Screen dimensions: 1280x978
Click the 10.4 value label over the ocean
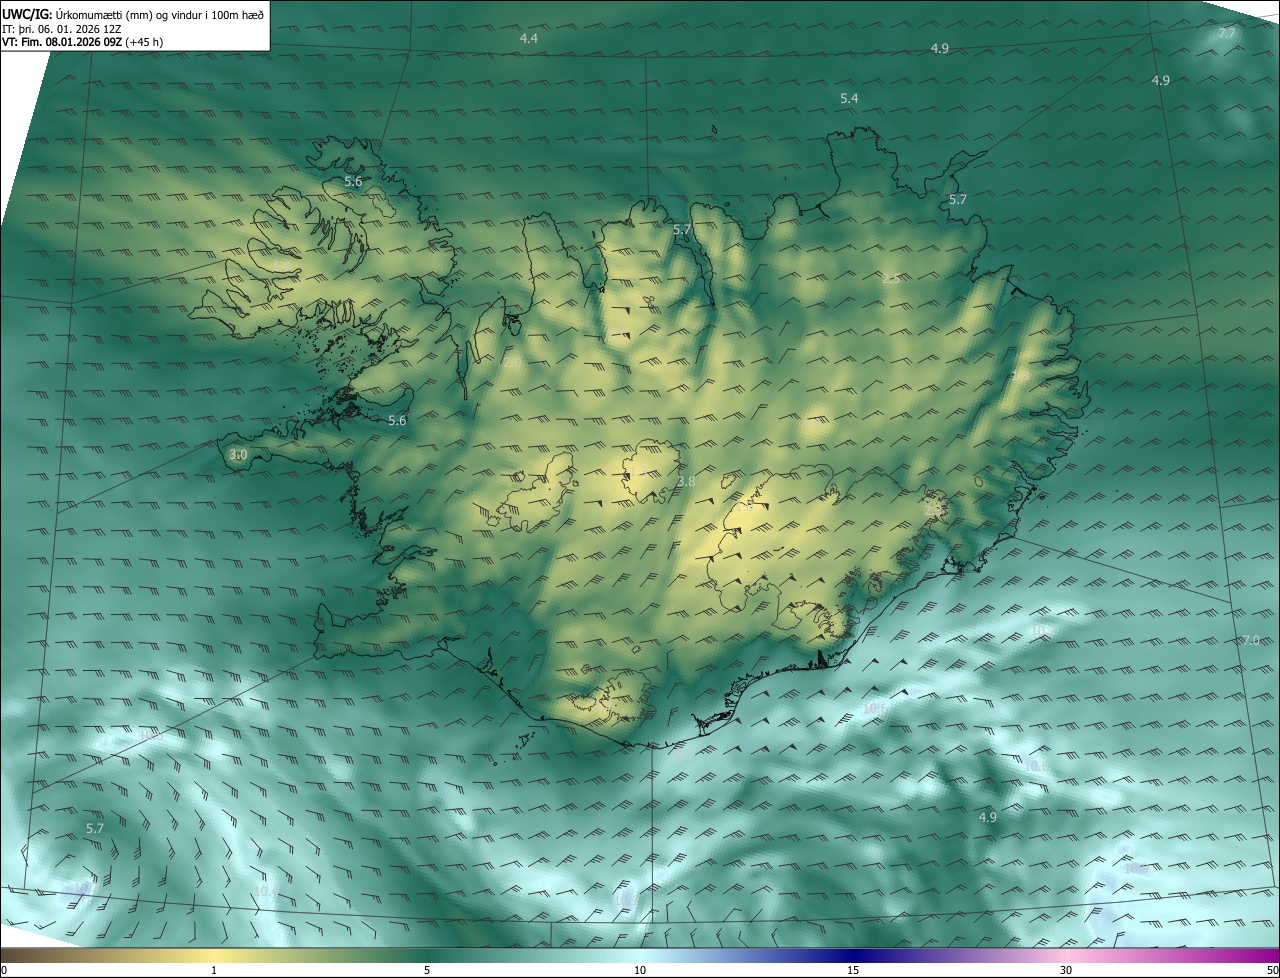[x=266, y=891]
